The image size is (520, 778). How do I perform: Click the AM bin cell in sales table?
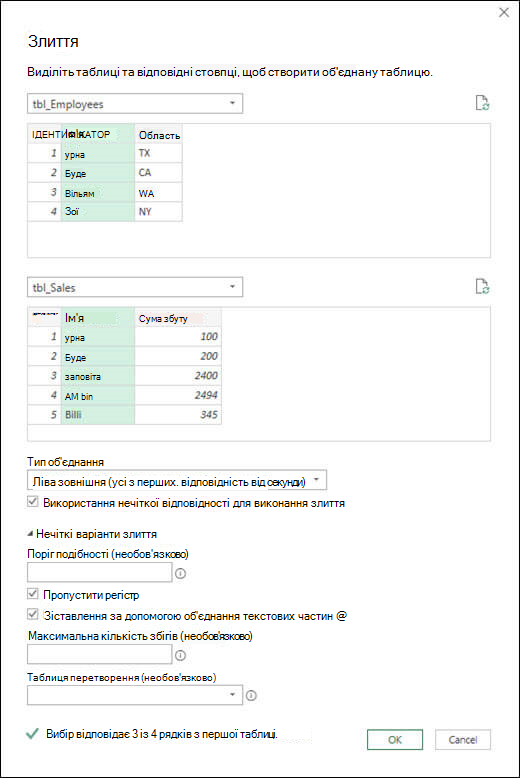pyautogui.click(x=98, y=395)
